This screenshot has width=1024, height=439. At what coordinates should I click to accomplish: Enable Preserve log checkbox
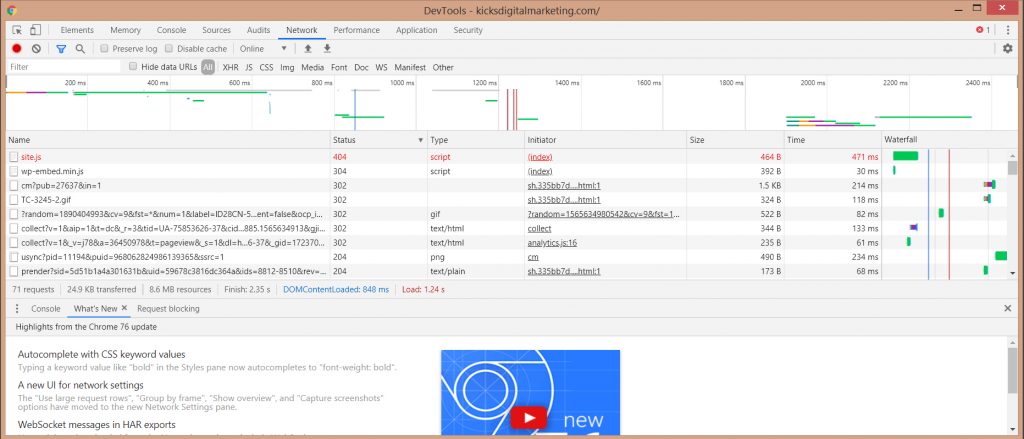click(104, 48)
